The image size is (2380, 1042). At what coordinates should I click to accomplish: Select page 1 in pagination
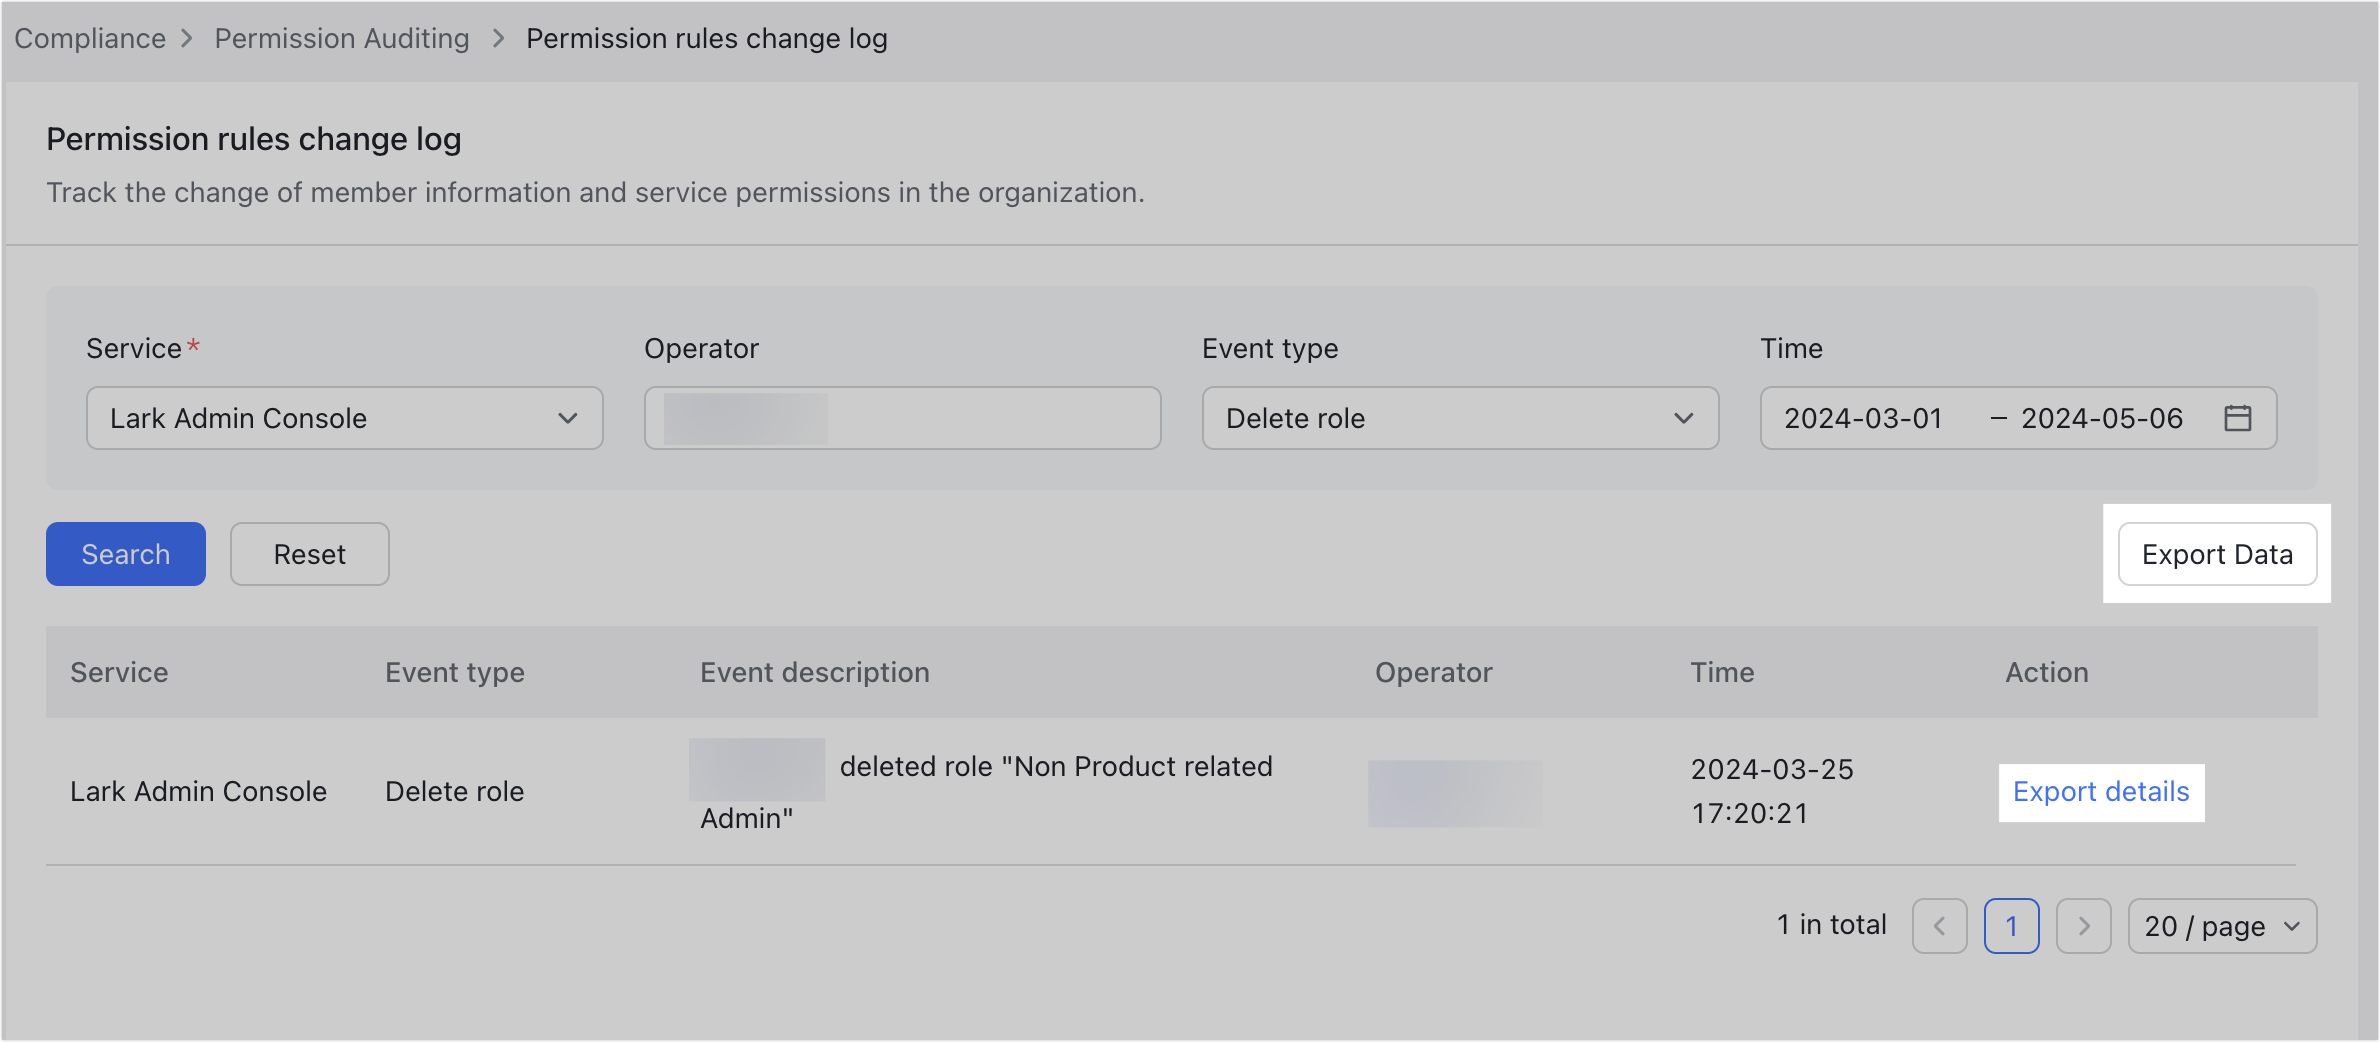(2012, 926)
